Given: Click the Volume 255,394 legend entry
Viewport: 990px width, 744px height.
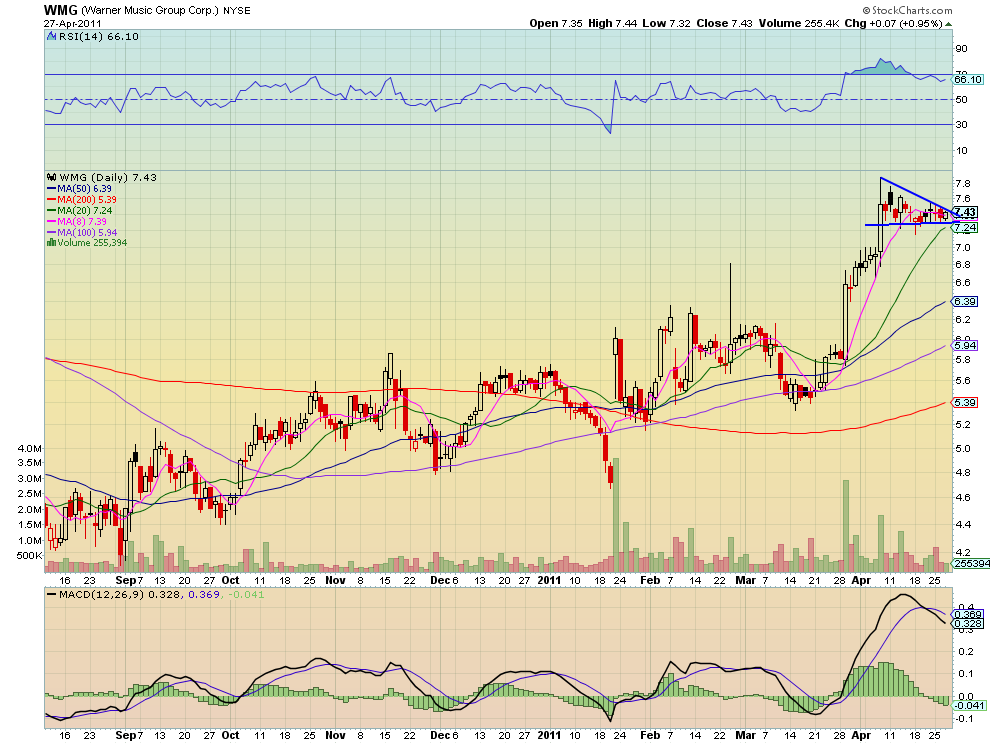Looking at the screenshot, I should pyautogui.click(x=87, y=243).
